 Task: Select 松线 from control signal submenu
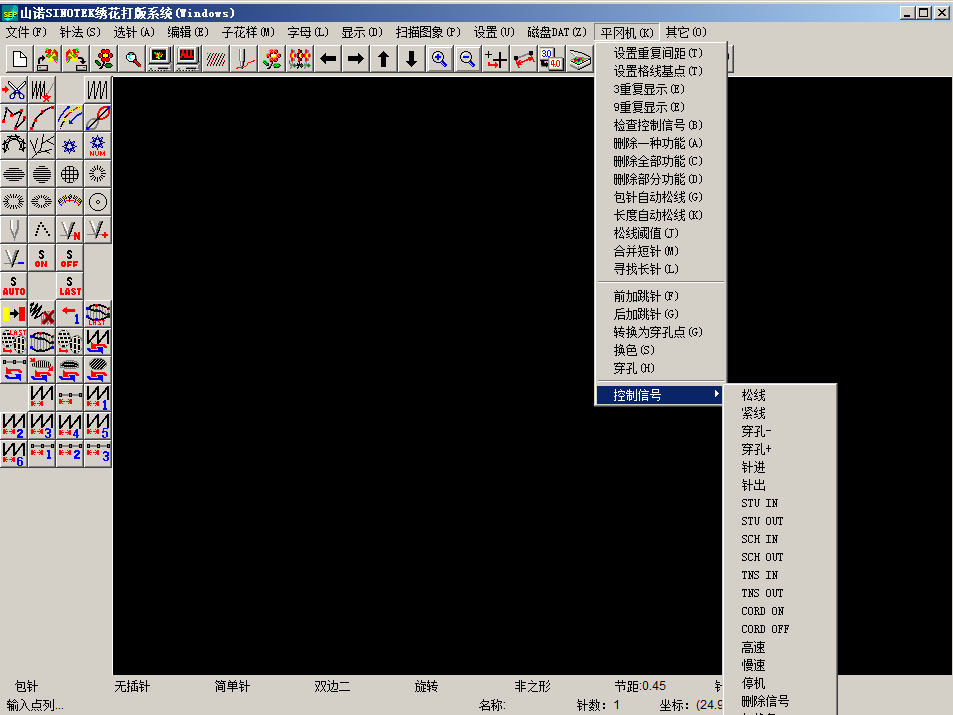(x=753, y=396)
